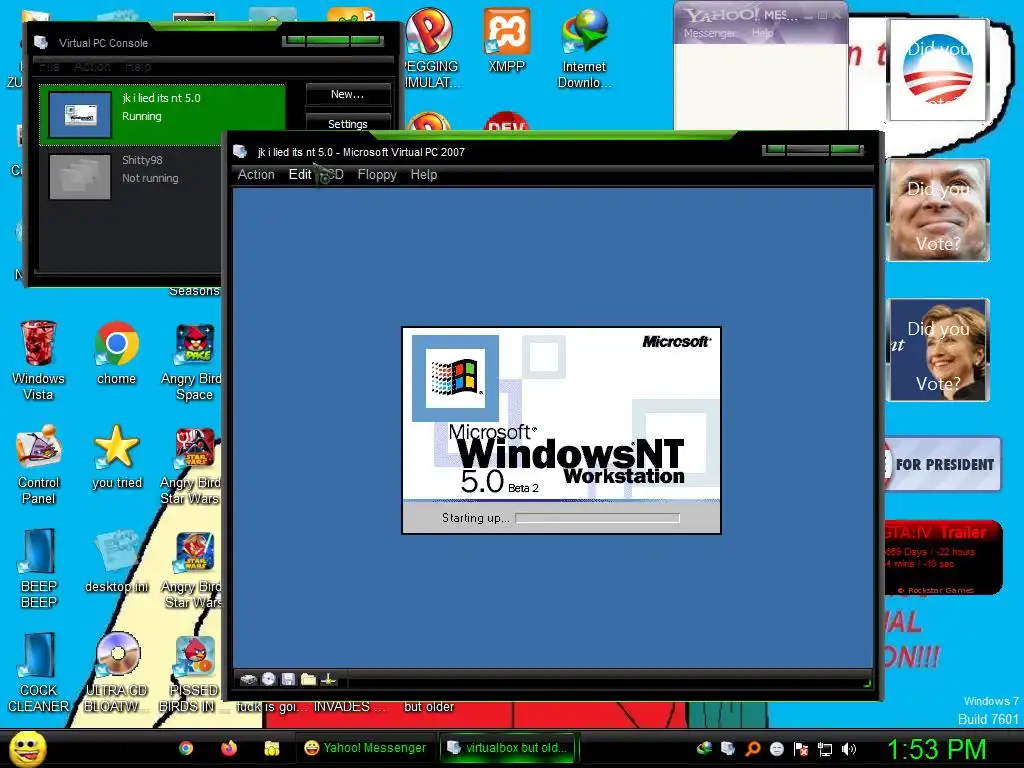The width and height of the screenshot is (1024, 768).
Task: Open the PISSED BIRDS IN desktop icon
Action: pos(194,673)
